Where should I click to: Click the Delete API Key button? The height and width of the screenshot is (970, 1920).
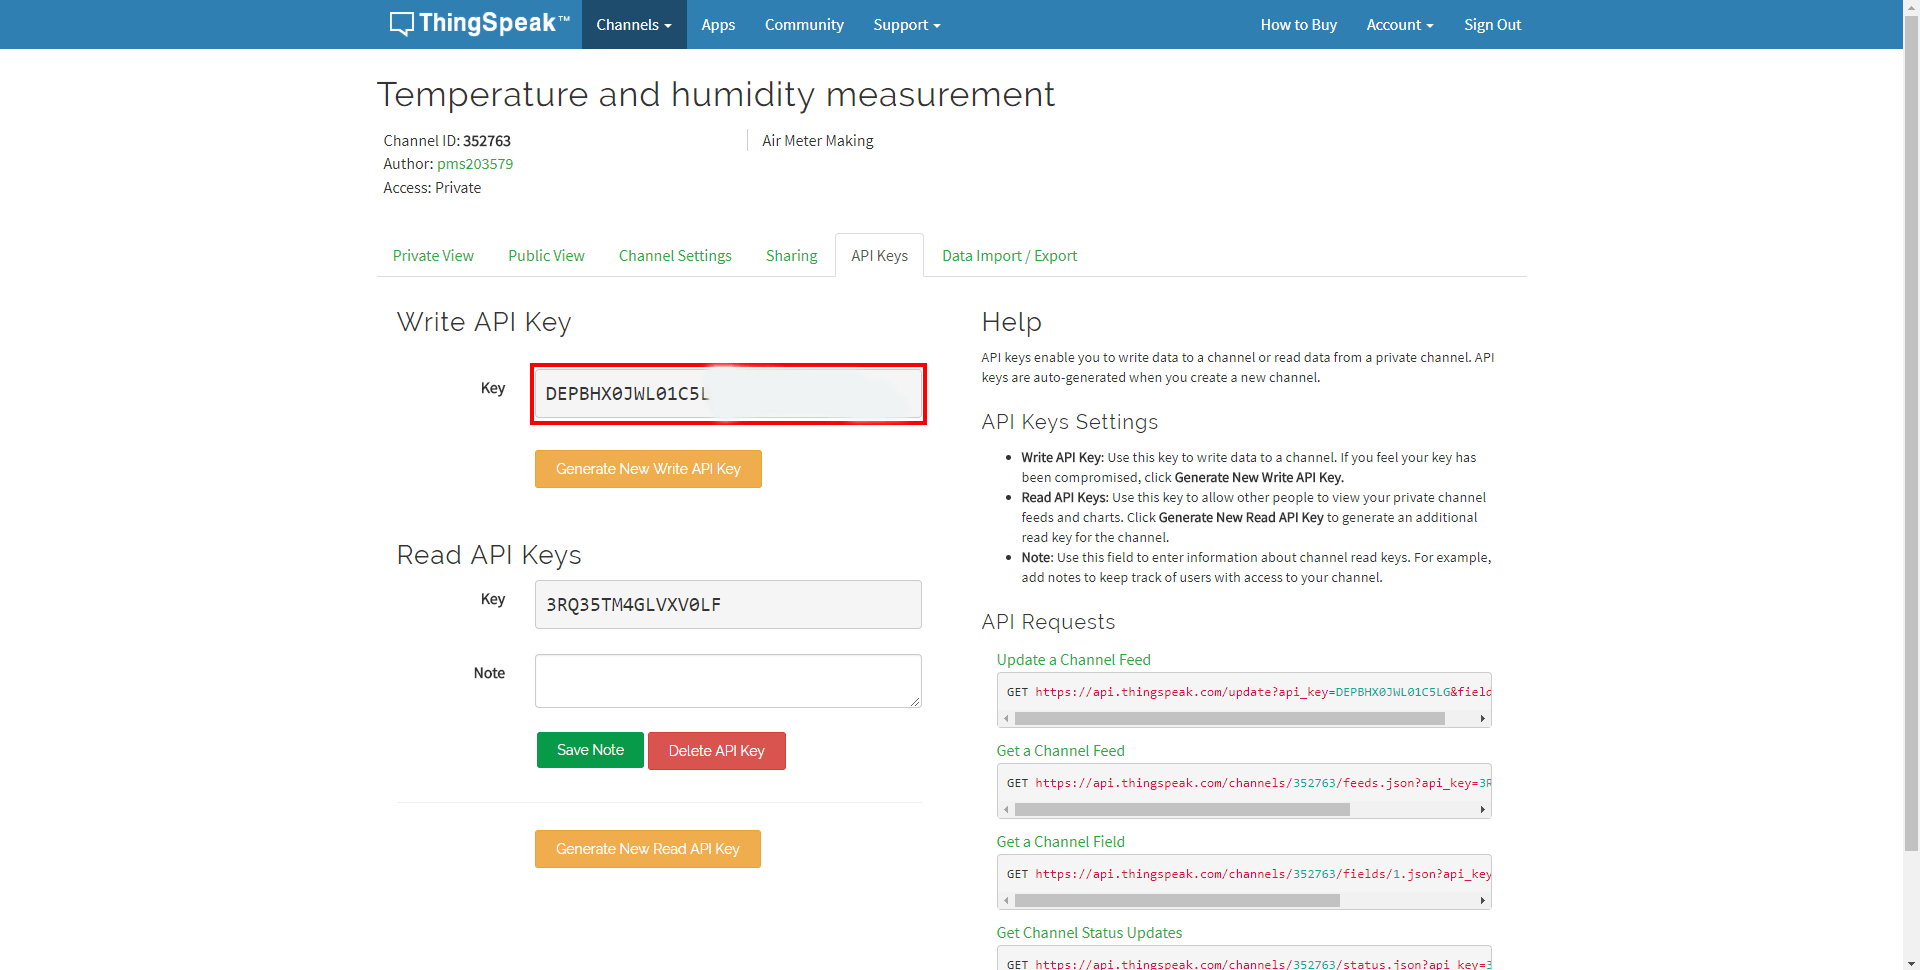716,751
